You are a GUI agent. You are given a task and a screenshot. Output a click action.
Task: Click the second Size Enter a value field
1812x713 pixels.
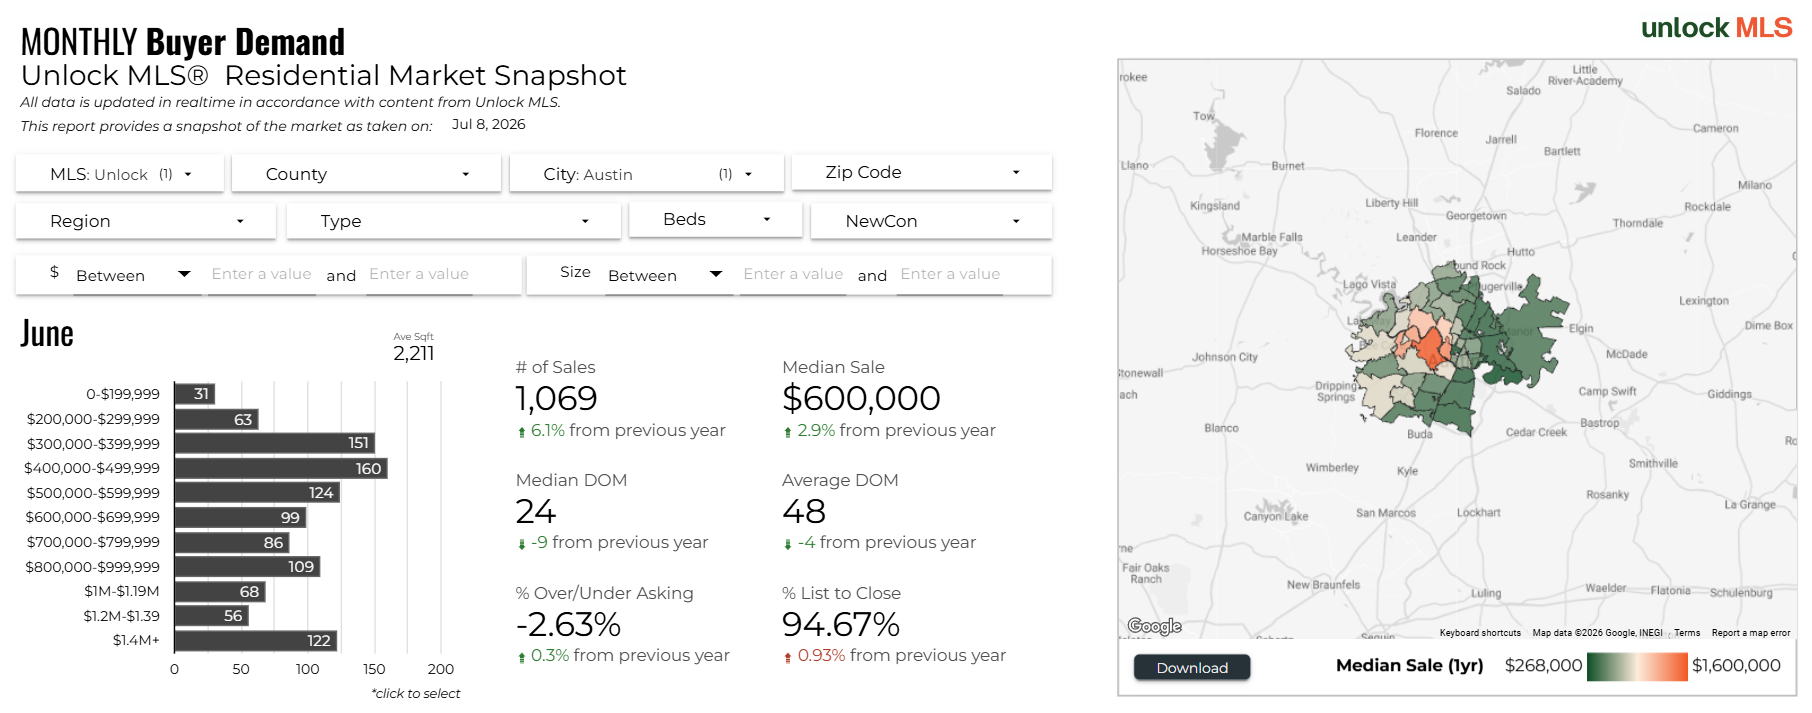tap(950, 274)
